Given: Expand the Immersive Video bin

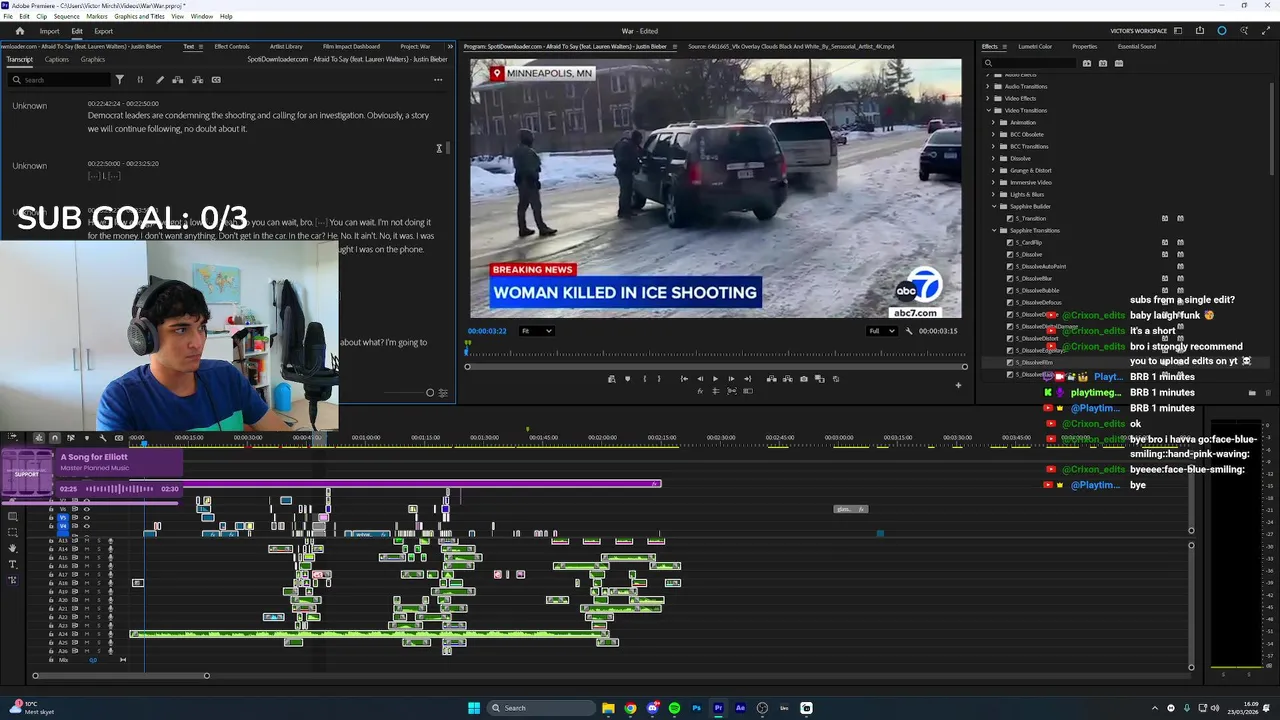Looking at the screenshot, I should click(993, 182).
